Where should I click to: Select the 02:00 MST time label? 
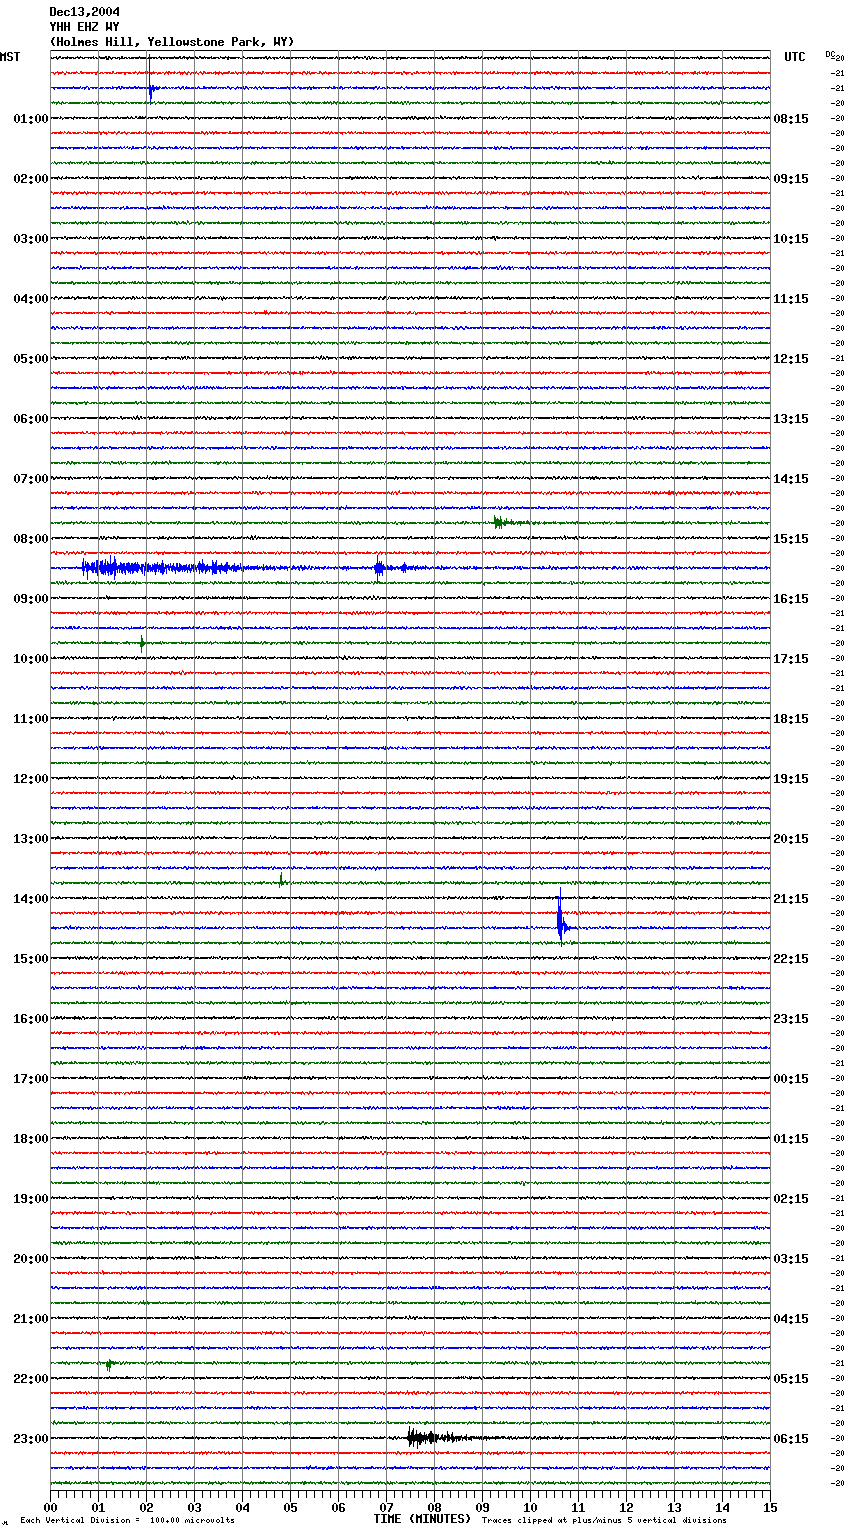click(x=31, y=179)
